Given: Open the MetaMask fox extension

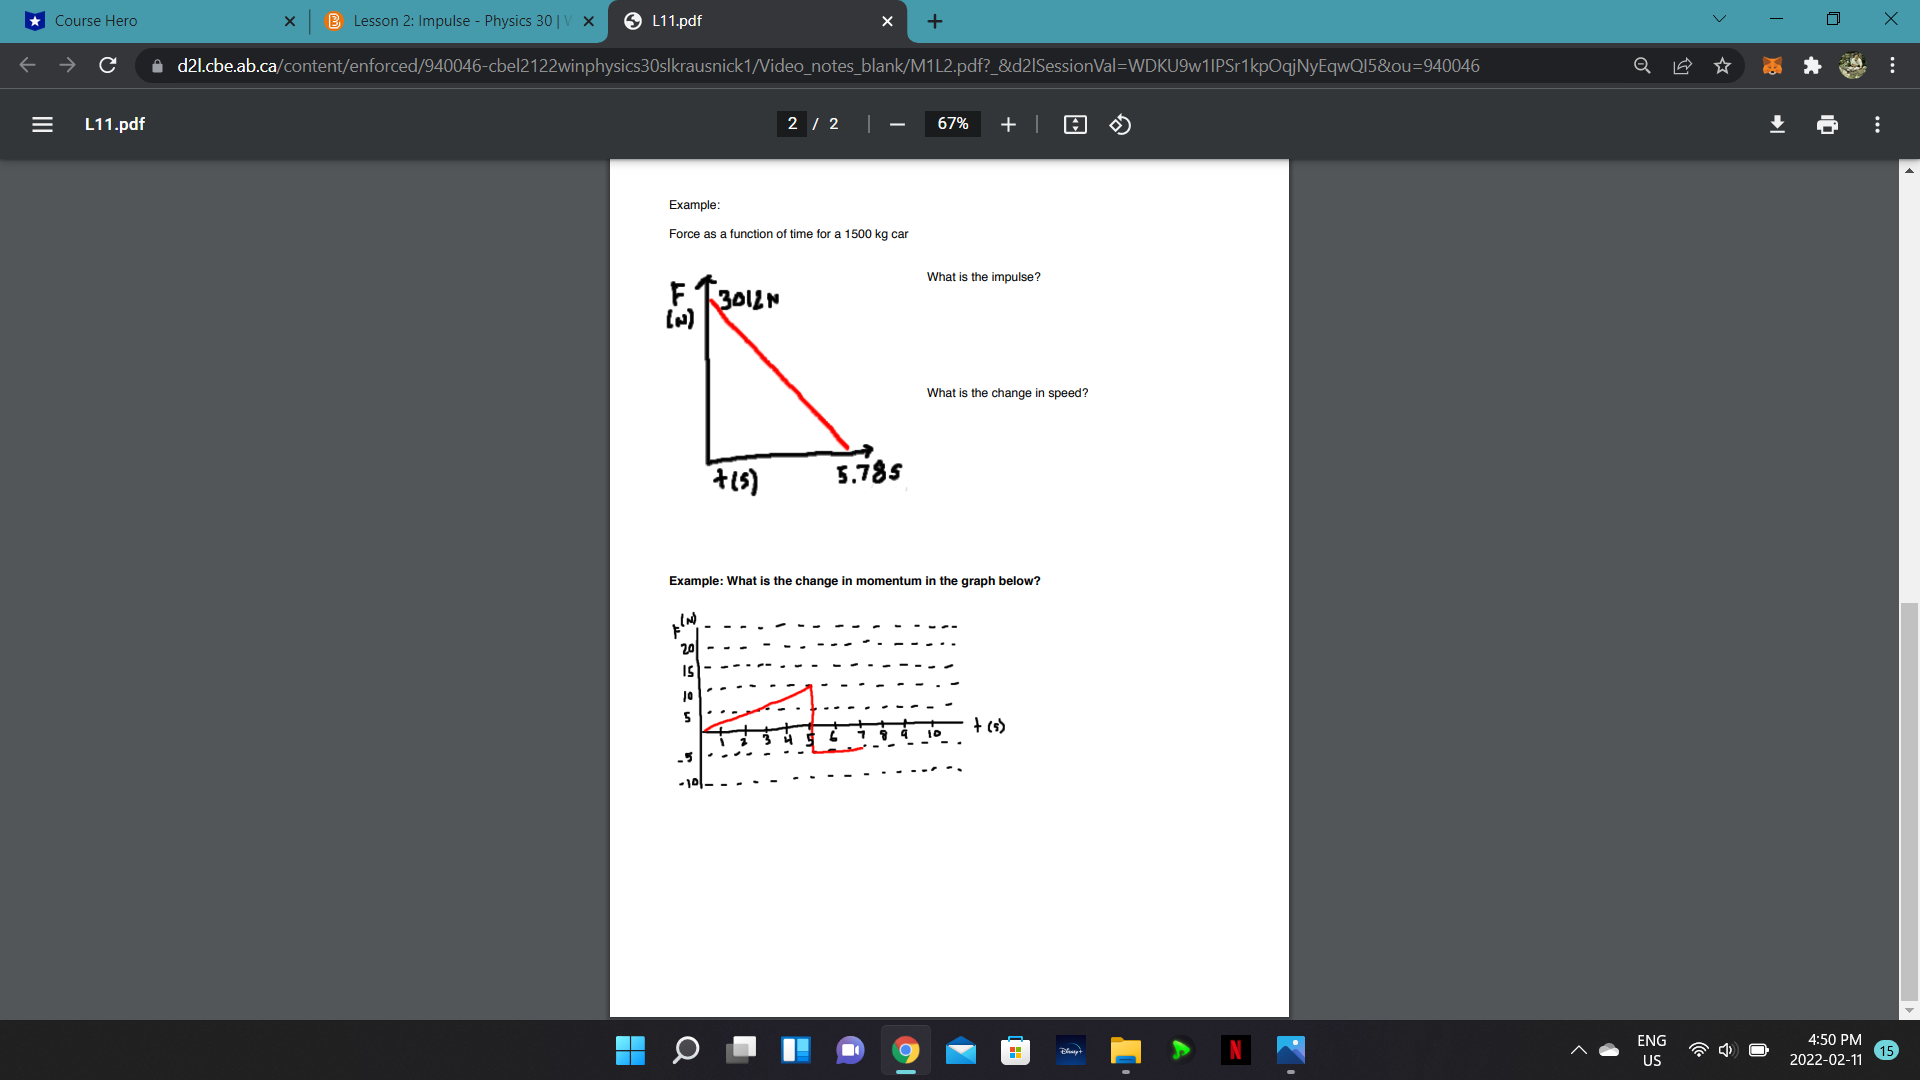Looking at the screenshot, I should 1772,65.
